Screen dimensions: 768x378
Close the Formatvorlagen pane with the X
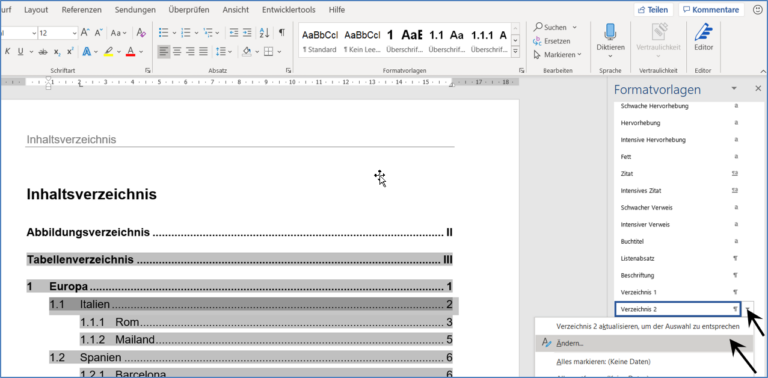click(x=758, y=88)
